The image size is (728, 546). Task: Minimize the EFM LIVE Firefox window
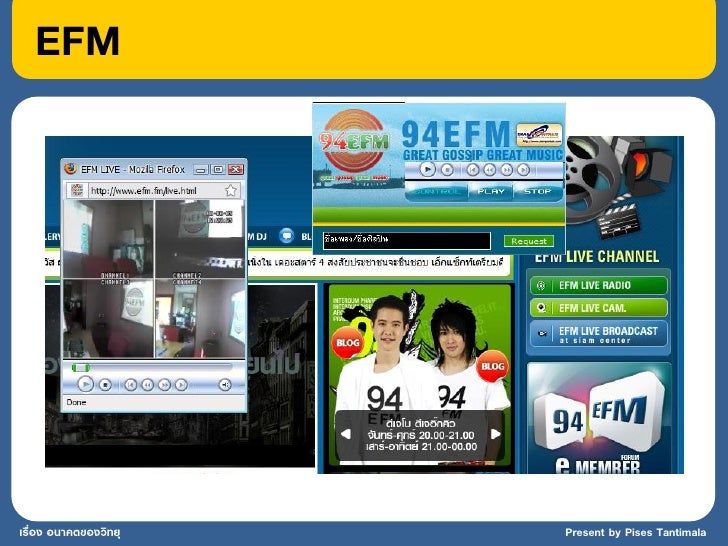(x=201, y=169)
